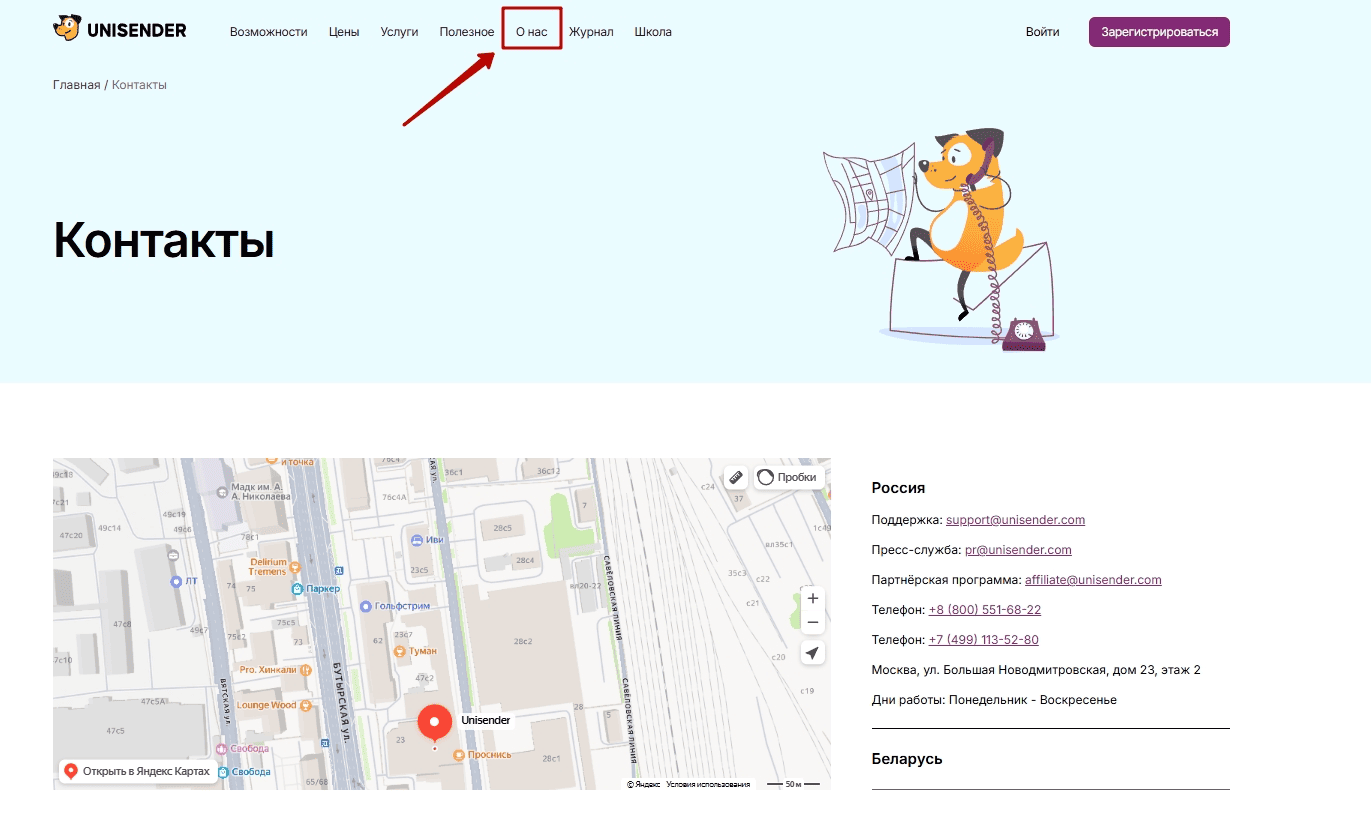Select the Иви place marker on map
This screenshot has width=1371, height=816.
pos(417,540)
